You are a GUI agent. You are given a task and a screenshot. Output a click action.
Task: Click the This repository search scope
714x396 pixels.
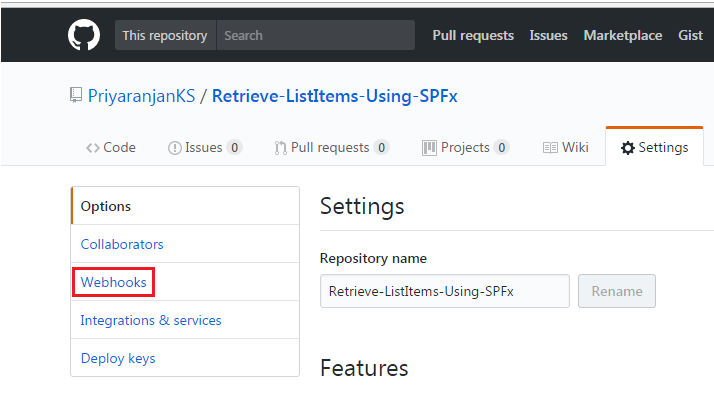(x=165, y=35)
